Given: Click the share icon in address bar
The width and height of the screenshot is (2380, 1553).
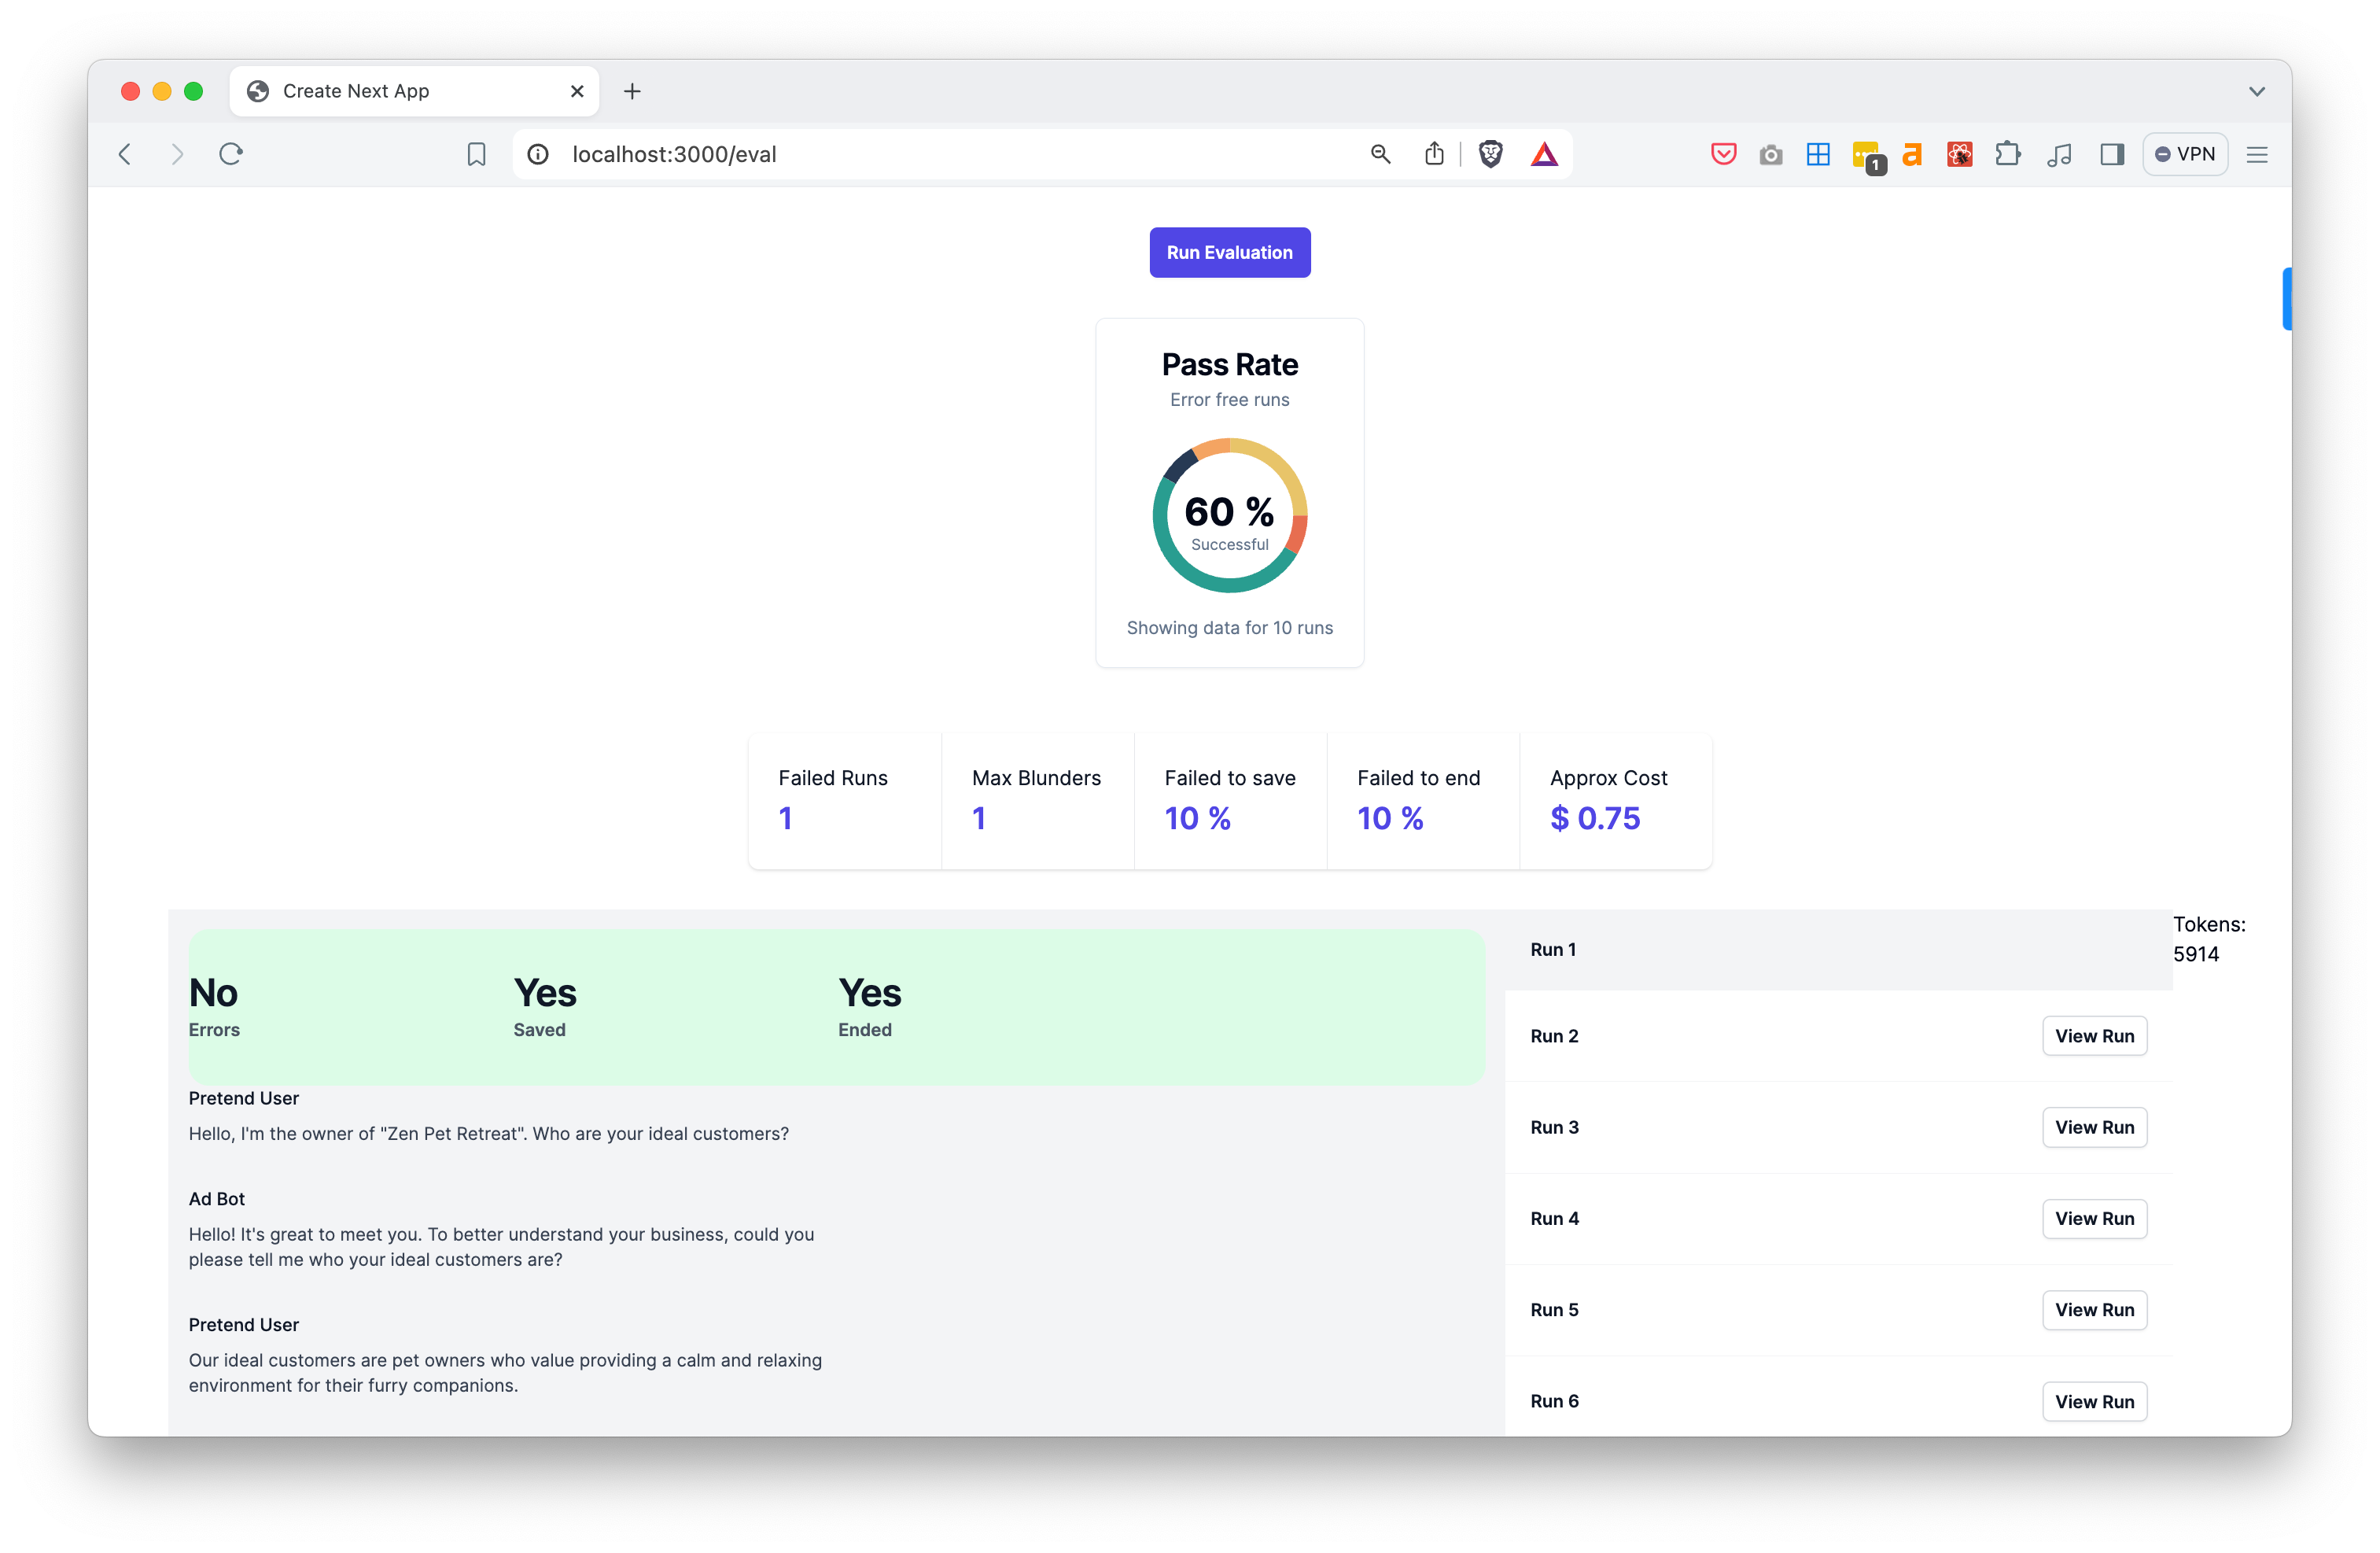Looking at the screenshot, I should click(x=1434, y=154).
